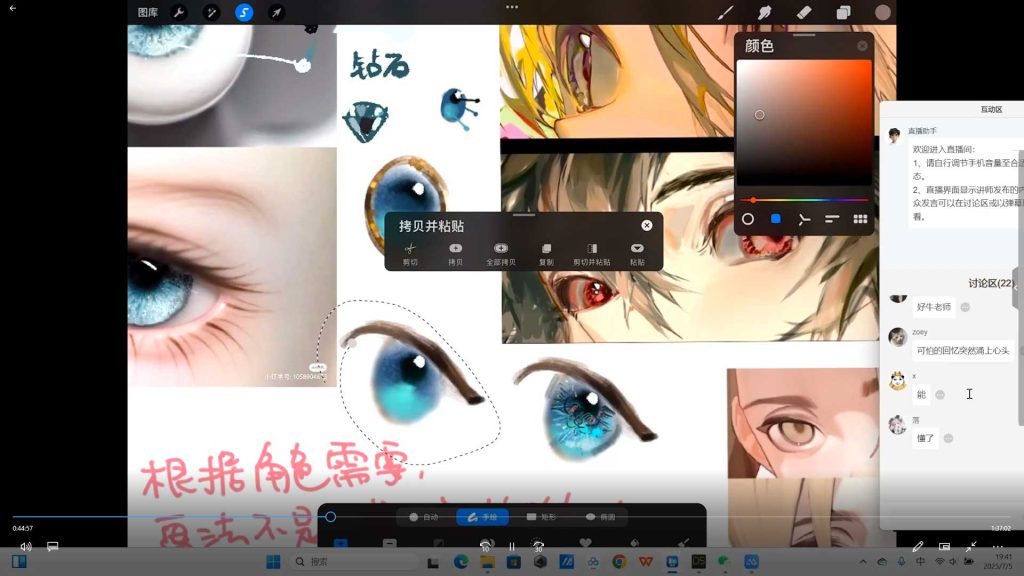Adjust the hue slider handle
Viewport: 1024px width, 576px height.
753,200
